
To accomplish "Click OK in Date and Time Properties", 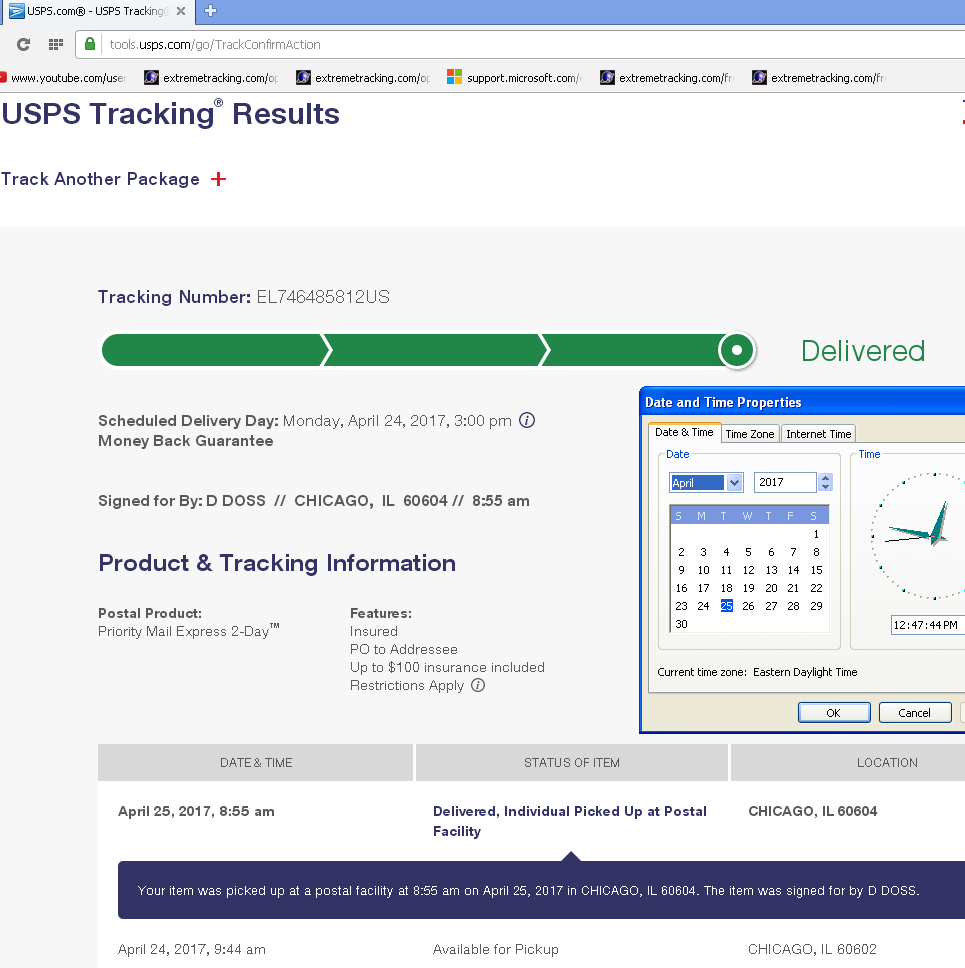I will point(833,712).
